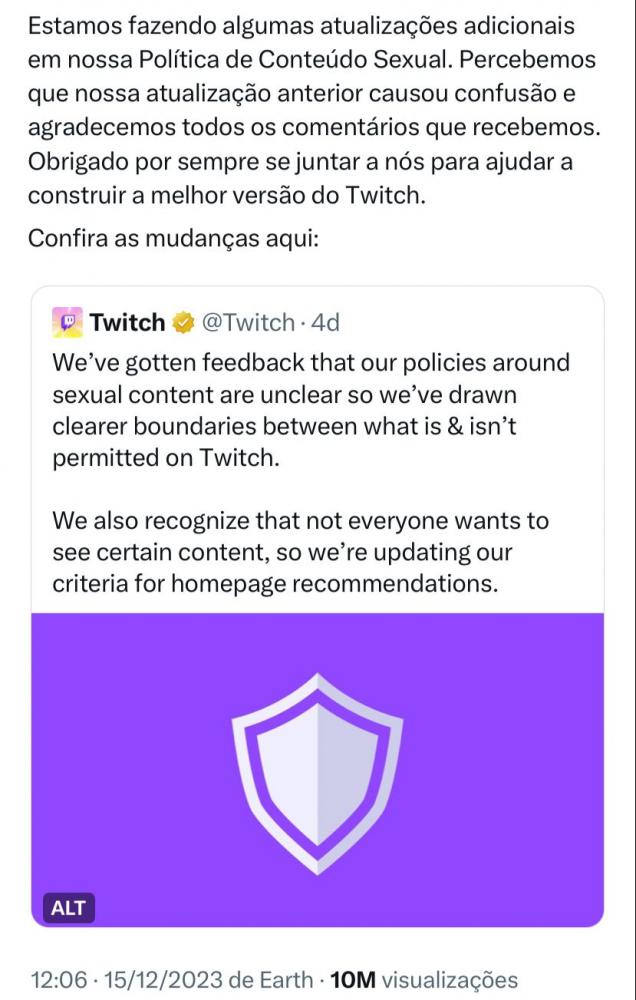Click the "visualizações" label
The image size is (636, 1000).
450,979
